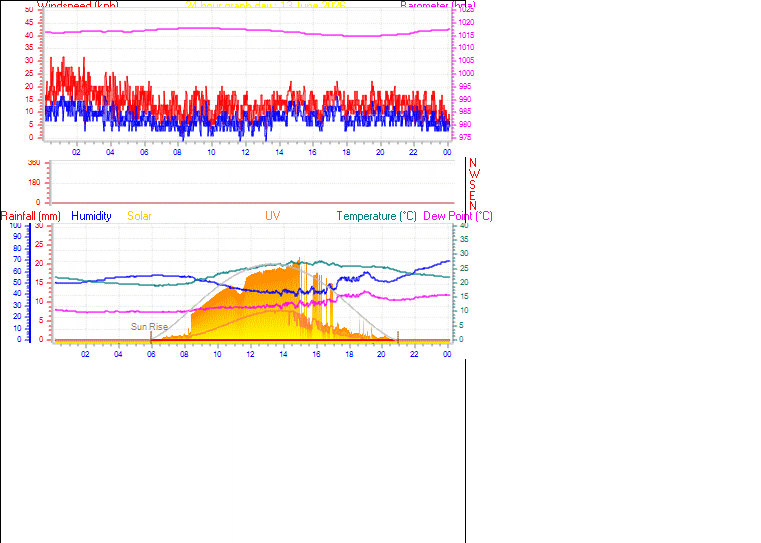Image resolution: width=761 pixels, height=543 pixels.
Task: Click the 1020 value on the barometer scale
Action: click(x=466, y=22)
